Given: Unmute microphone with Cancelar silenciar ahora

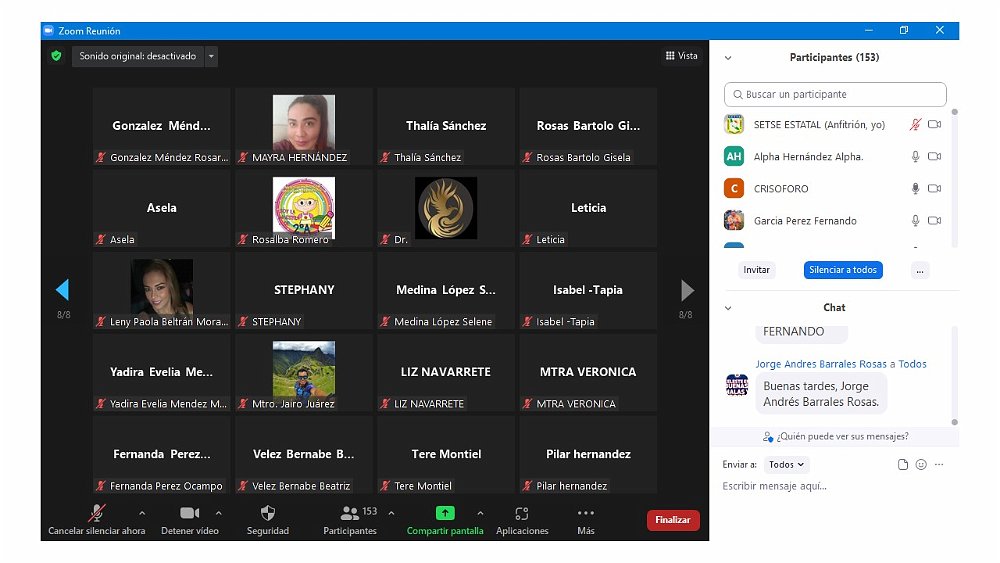Looking at the screenshot, I should (97, 513).
